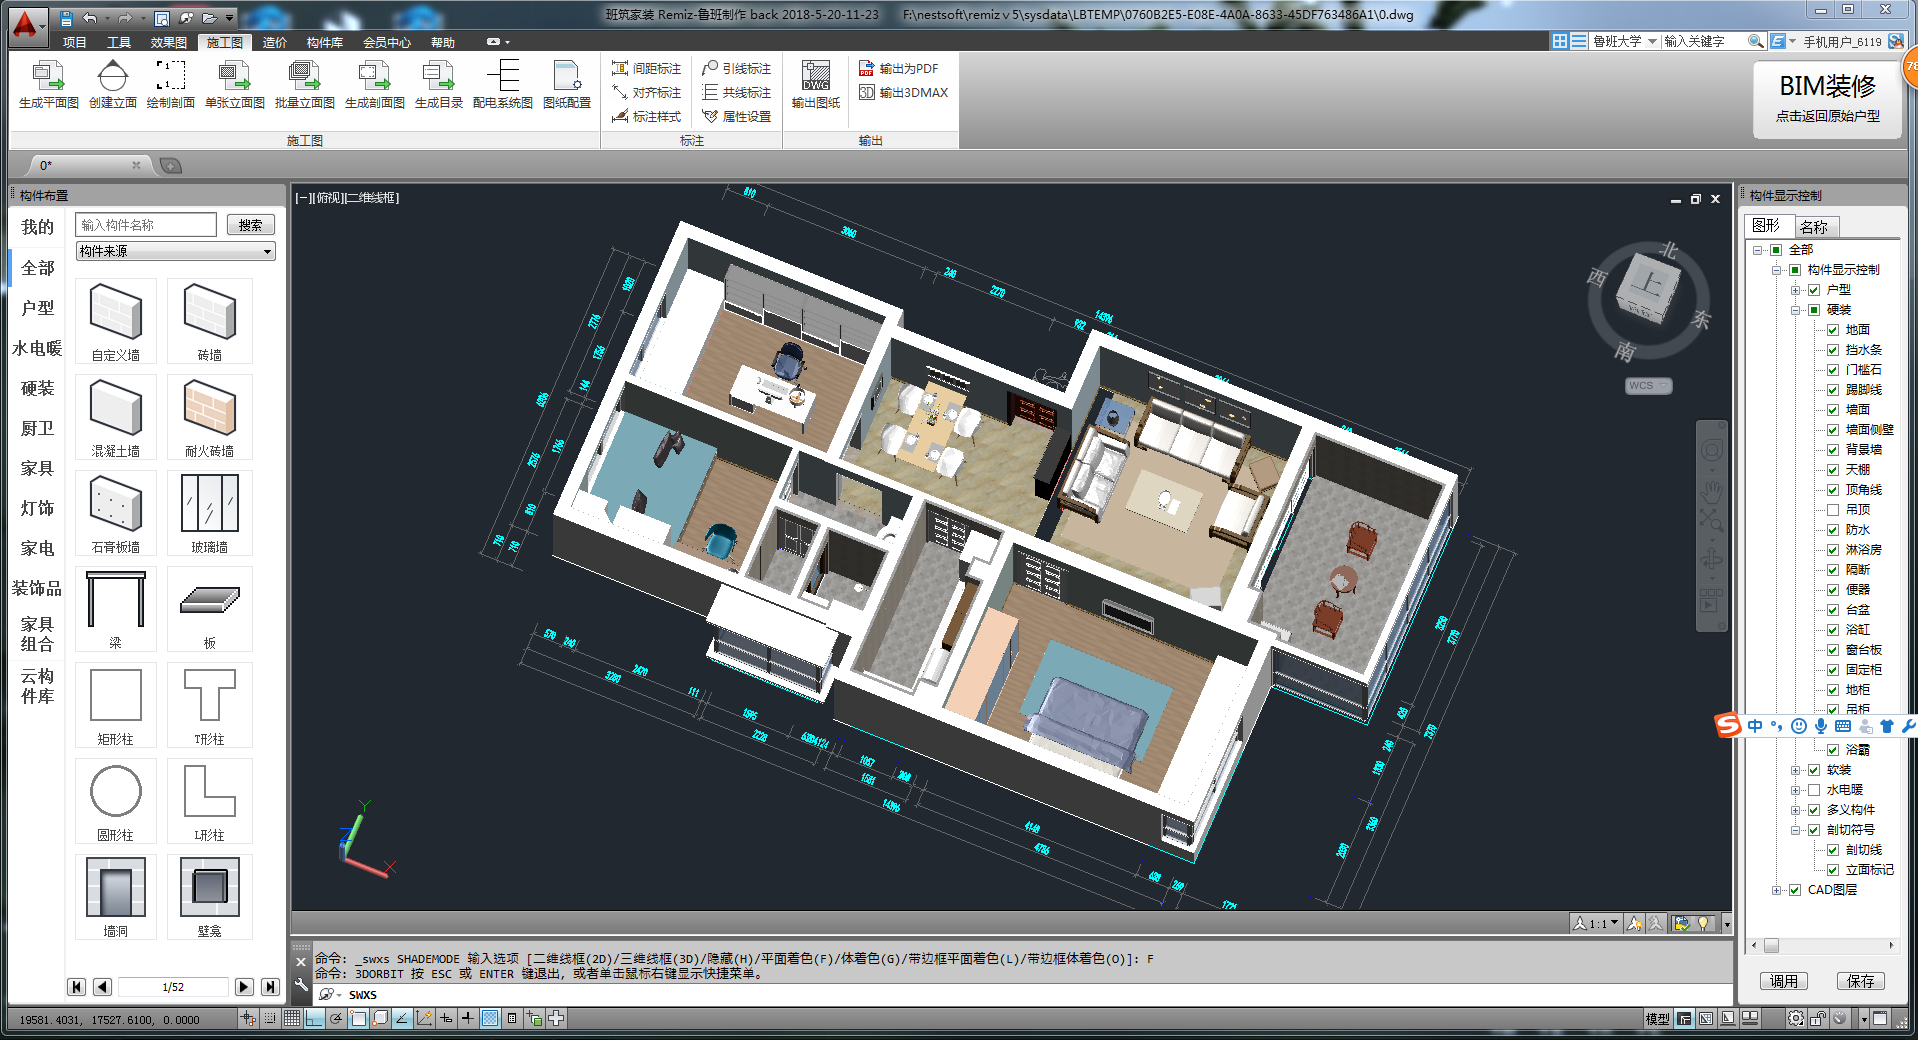Toggle the 背景墙 checkbox
Screen dimensions: 1918x1040
tap(1833, 450)
